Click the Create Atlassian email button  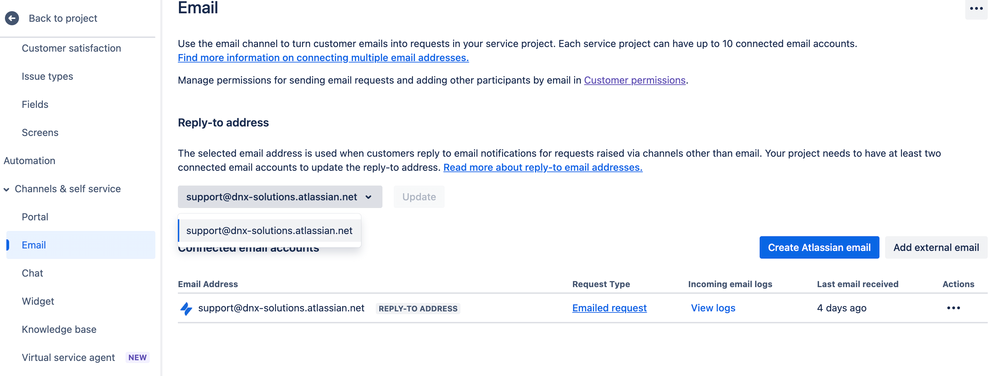click(x=819, y=247)
